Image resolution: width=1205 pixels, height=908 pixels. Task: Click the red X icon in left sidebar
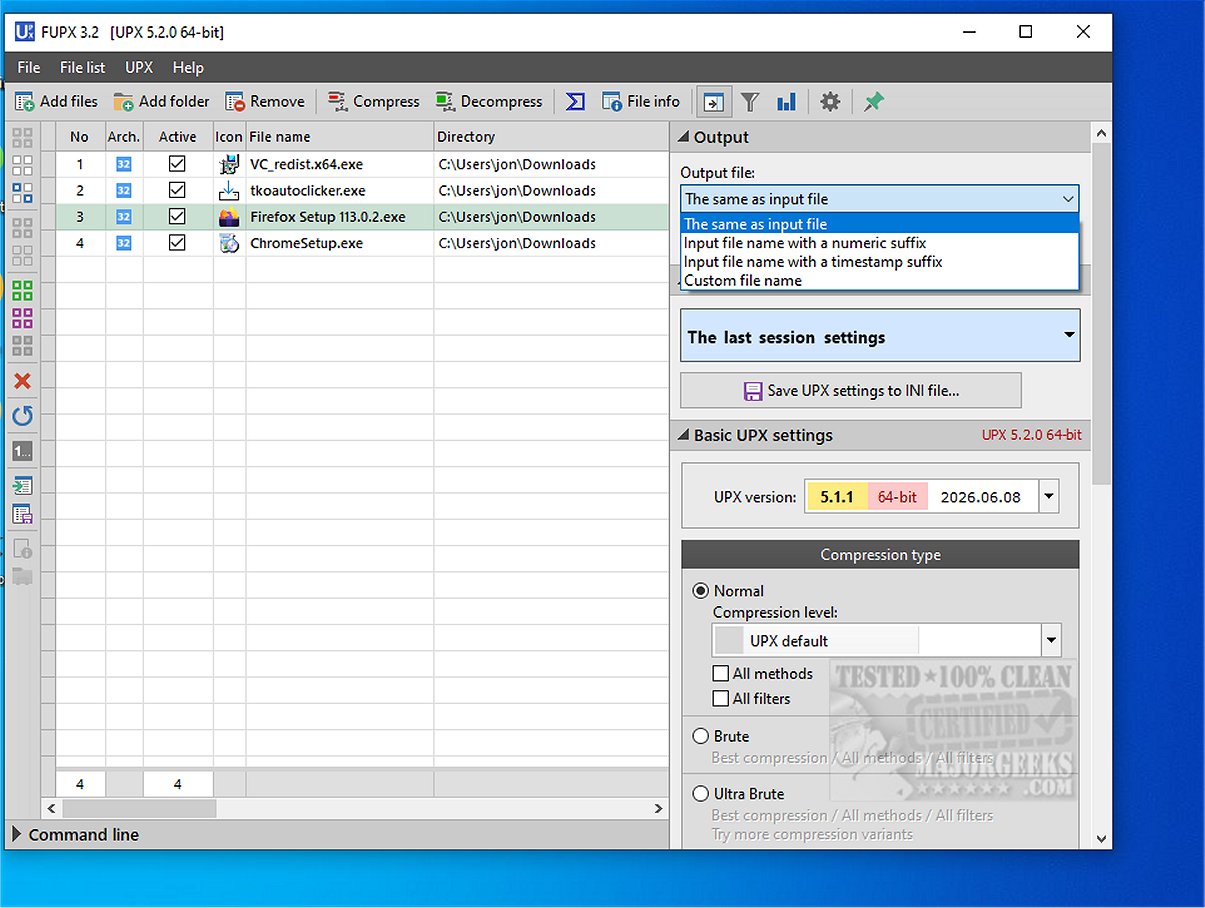(22, 381)
